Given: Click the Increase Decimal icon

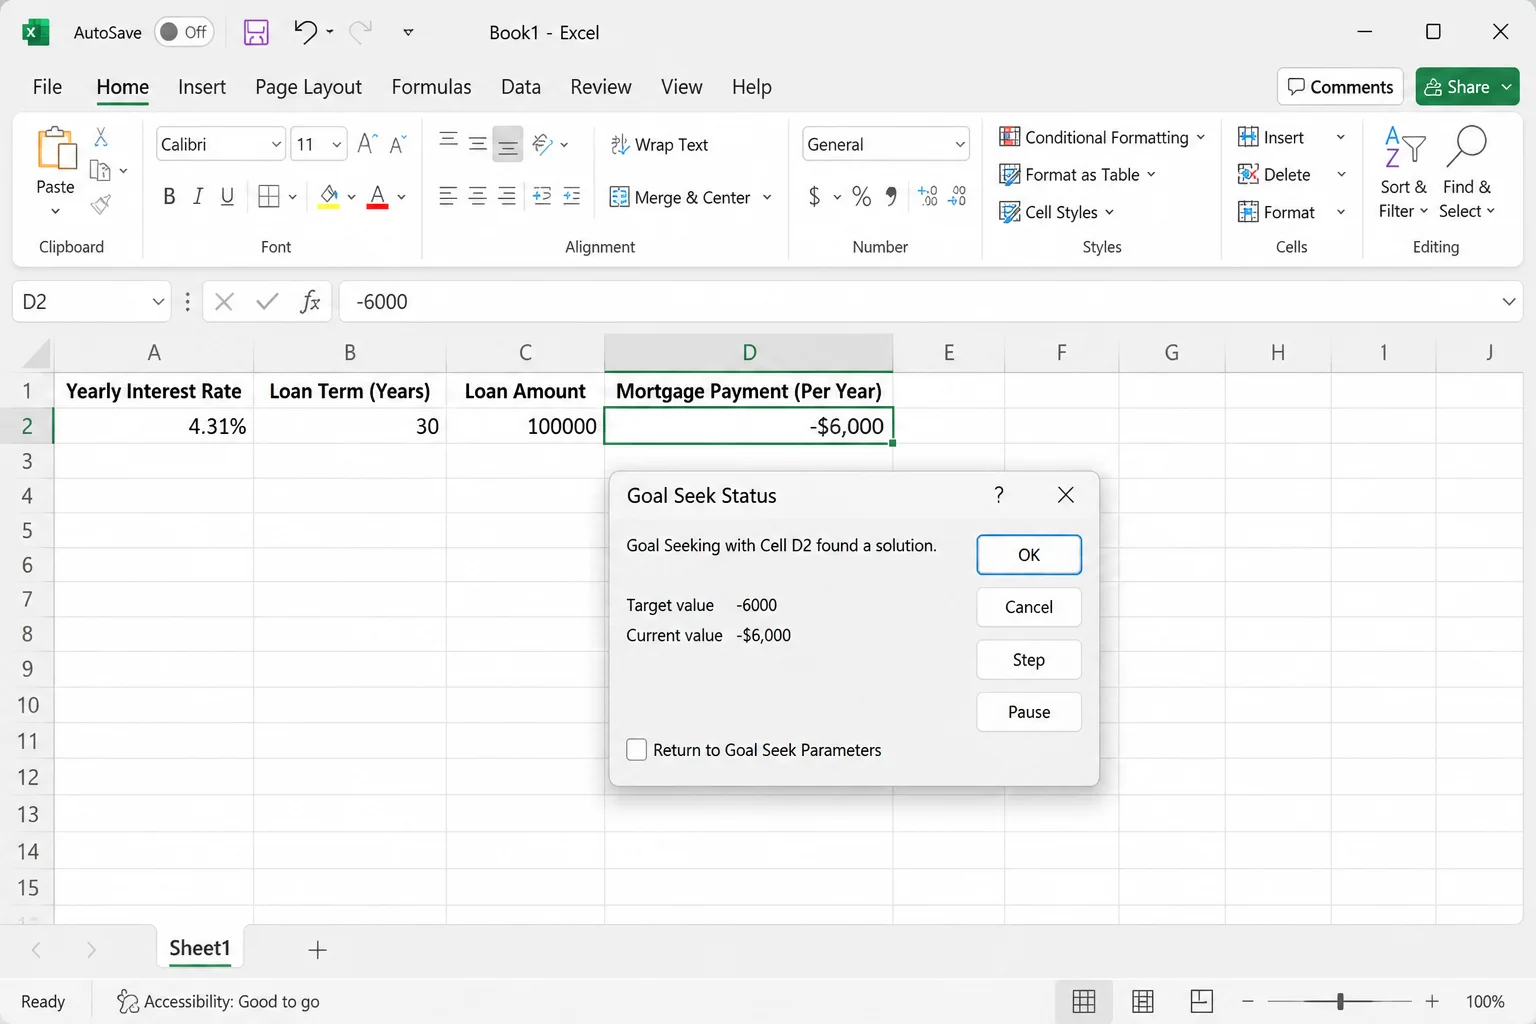Looking at the screenshot, I should point(928,196).
